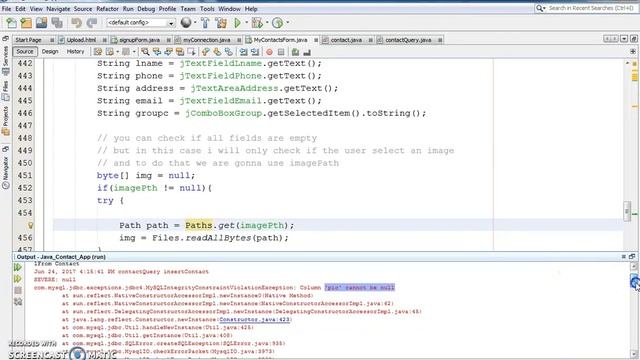Open the Tools menu
640x360 pixels.
(x=207, y=9)
